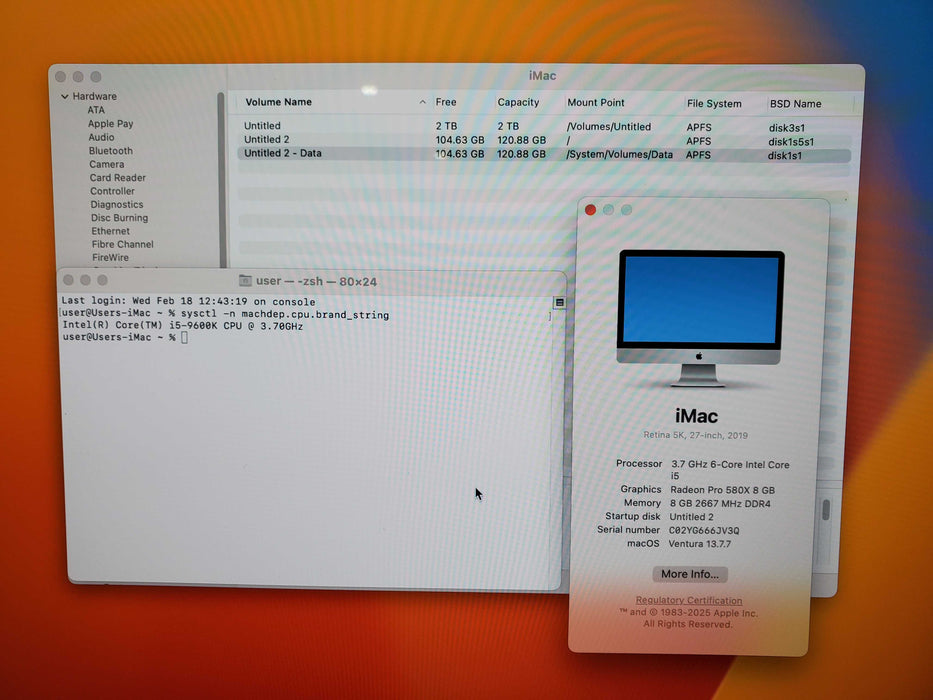Click the sort arrow beside Volume Name
Image resolution: width=933 pixels, height=700 pixels.
pyautogui.click(x=422, y=102)
